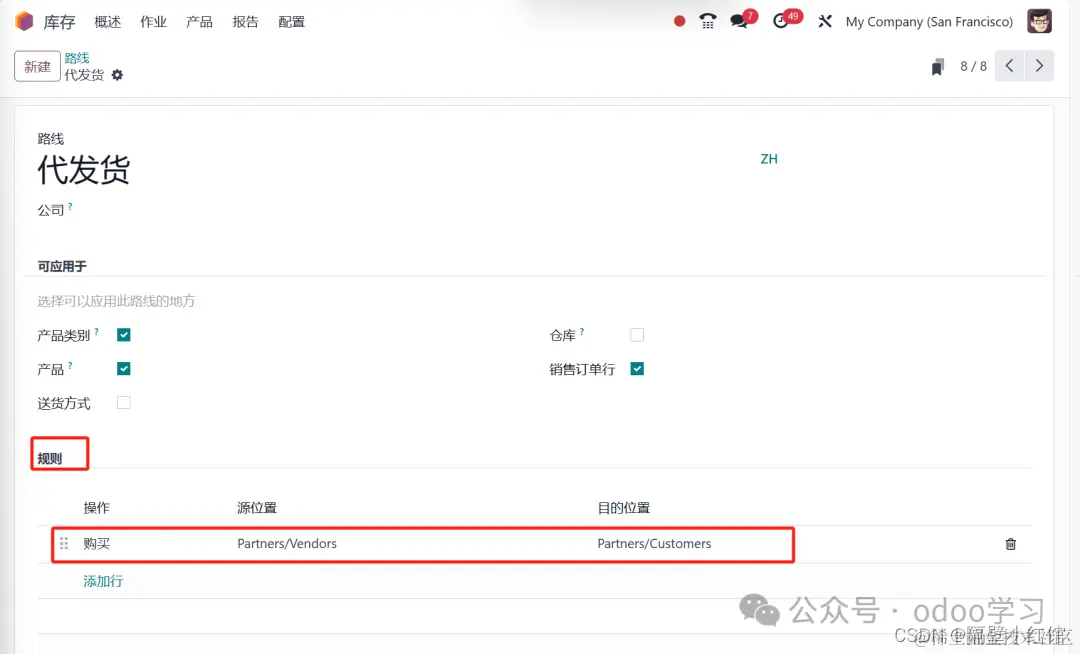Image resolution: width=1080 pixels, height=654 pixels.
Task: Click the Partners/Customers destination cell
Action: [x=654, y=544]
